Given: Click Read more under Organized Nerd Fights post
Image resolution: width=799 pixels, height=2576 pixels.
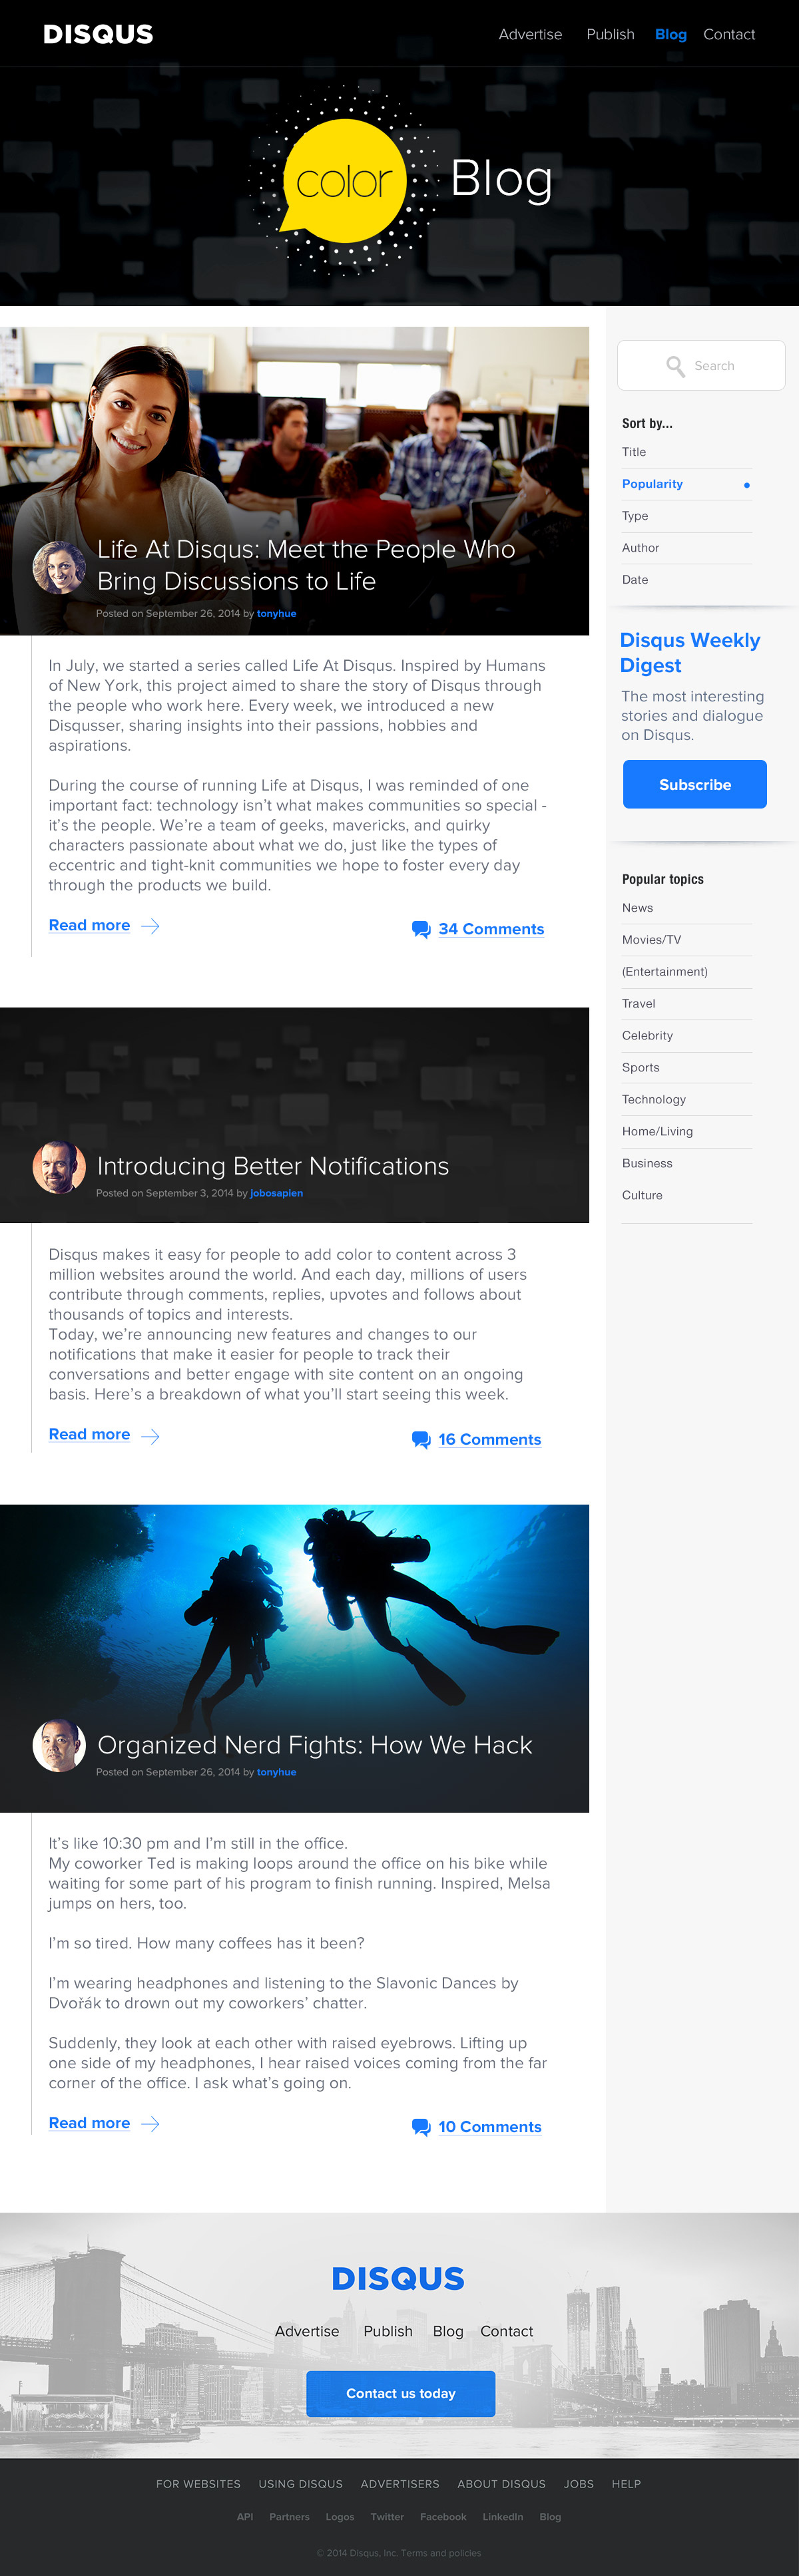Looking at the screenshot, I should pos(89,2123).
